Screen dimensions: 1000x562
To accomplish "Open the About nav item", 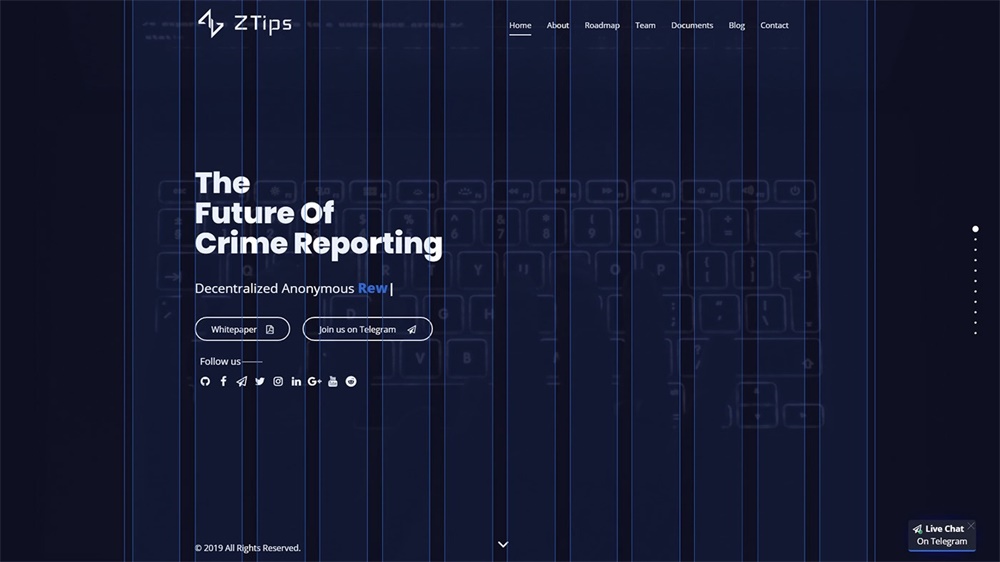I will coord(557,26).
